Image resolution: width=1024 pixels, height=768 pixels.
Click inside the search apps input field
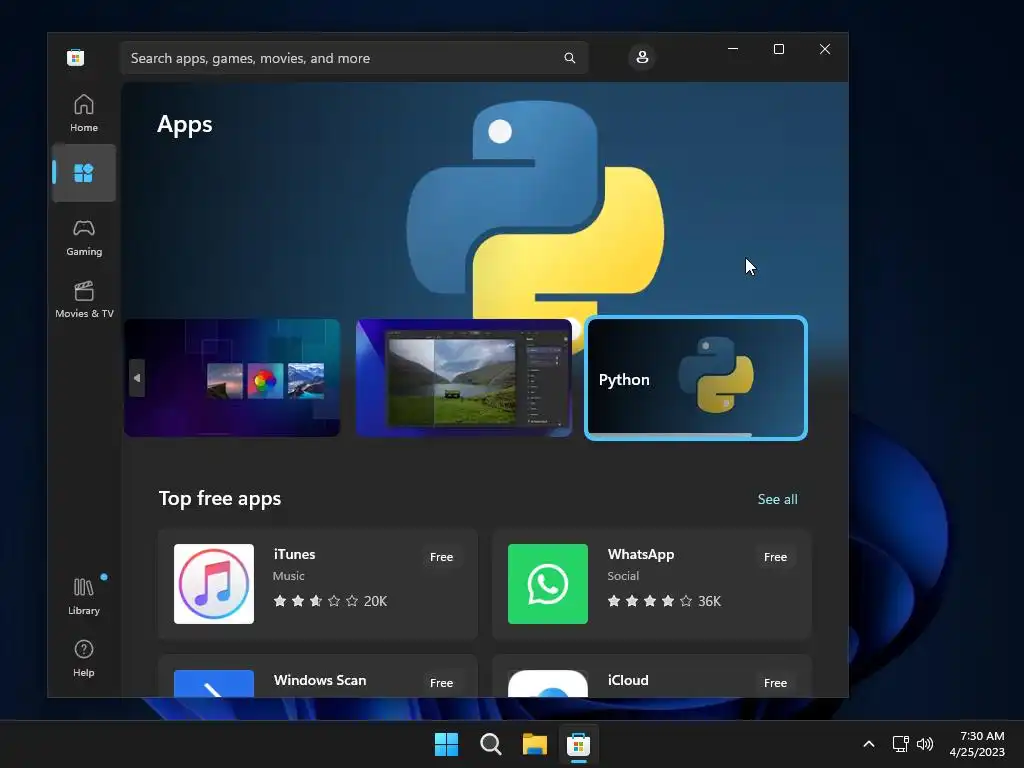point(353,58)
